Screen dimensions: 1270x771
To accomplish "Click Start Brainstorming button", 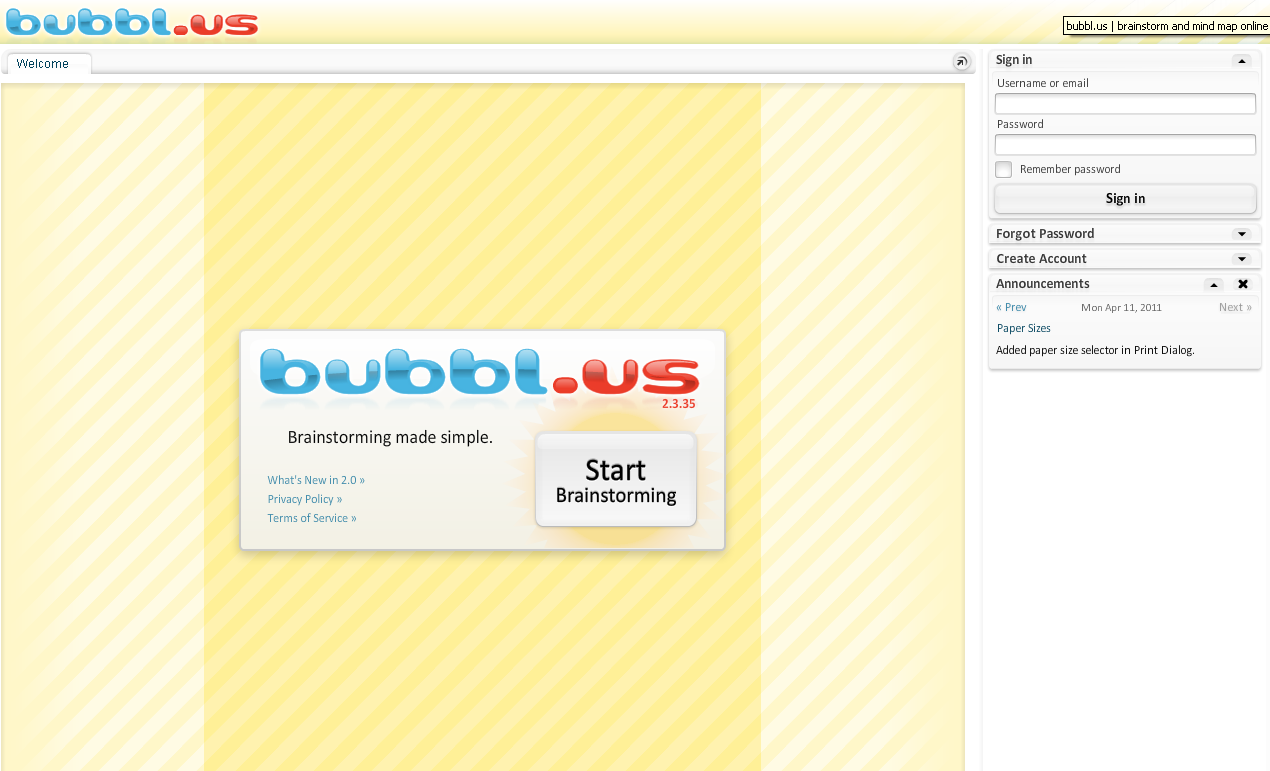I will [616, 480].
